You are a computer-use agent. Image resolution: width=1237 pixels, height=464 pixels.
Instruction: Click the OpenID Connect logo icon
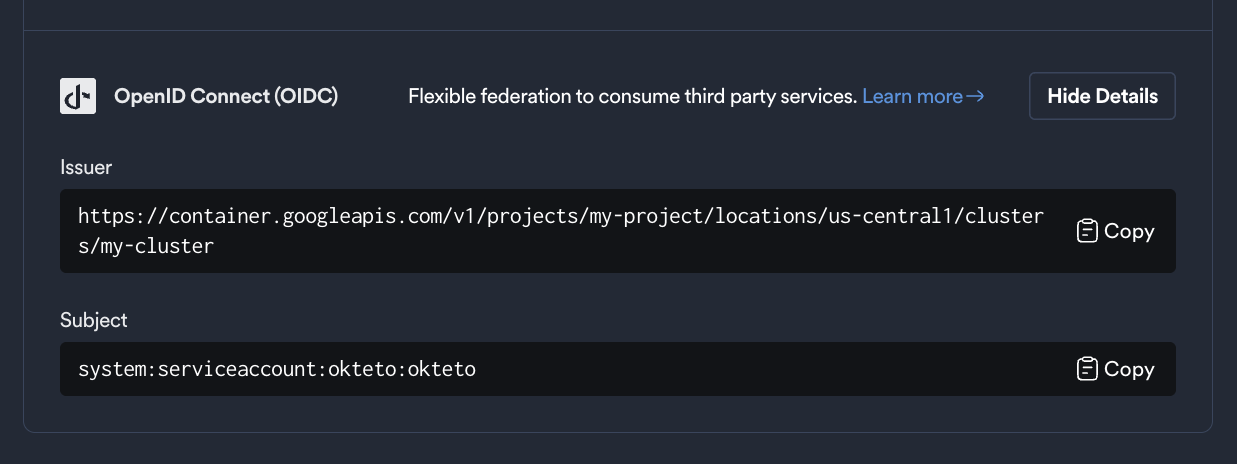pos(78,96)
